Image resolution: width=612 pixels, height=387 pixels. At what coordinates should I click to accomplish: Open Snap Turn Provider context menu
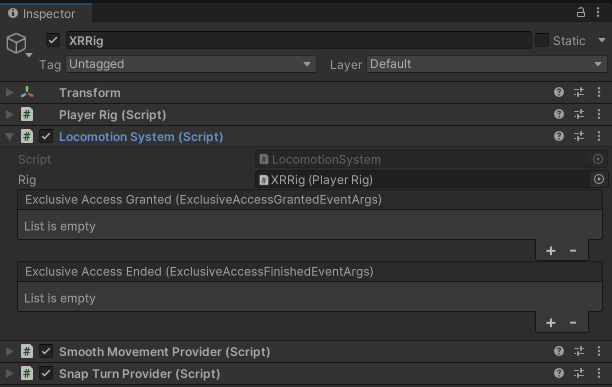[x=599, y=373]
